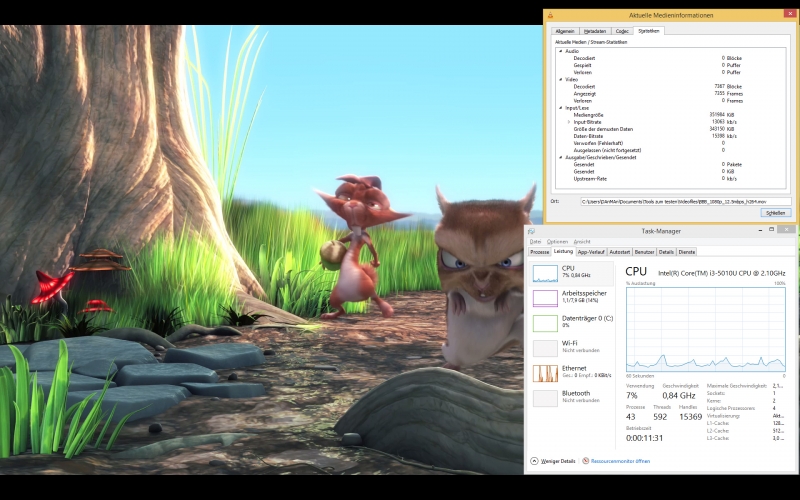This screenshot has width=800, height=500.
Task: Collapse the Ausgabe/Geschrieben/Gesendet node
Action: coord(561,158)
